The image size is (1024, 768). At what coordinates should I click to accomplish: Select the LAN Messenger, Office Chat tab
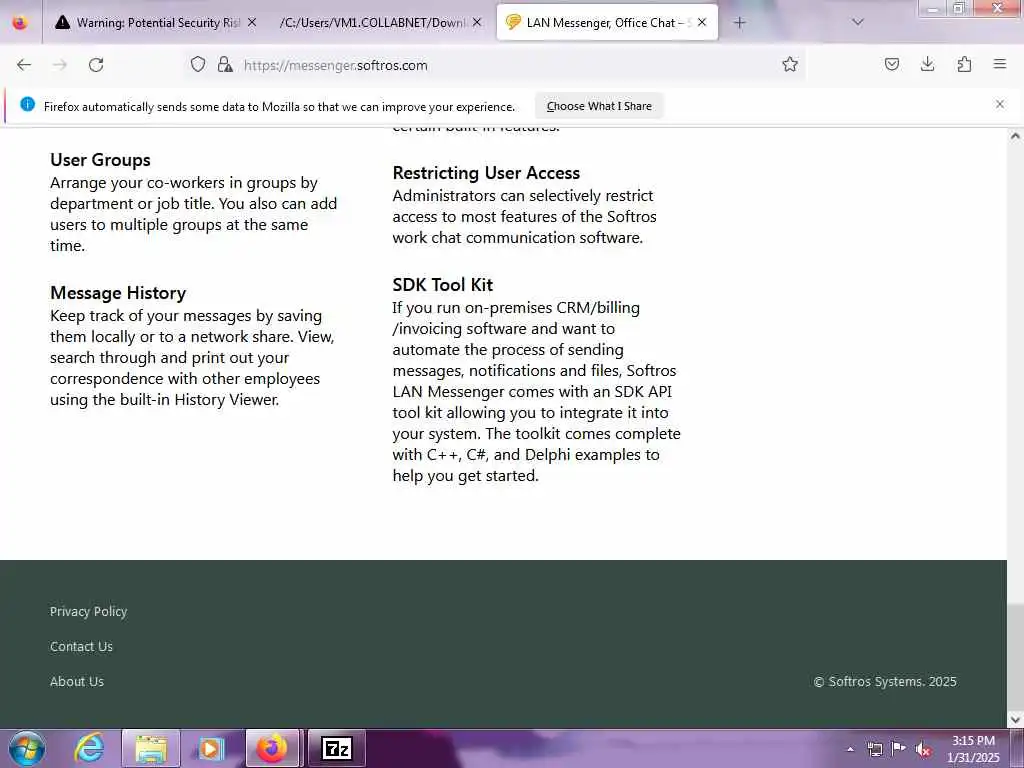(607, 23)
